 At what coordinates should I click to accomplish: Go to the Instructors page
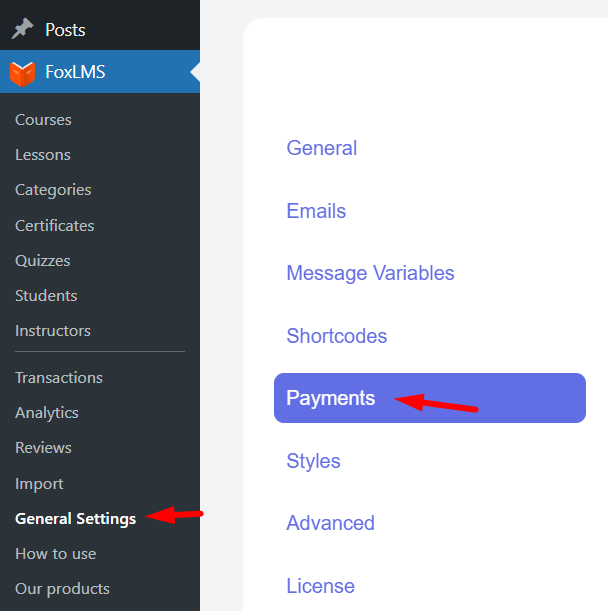[53, 331]
